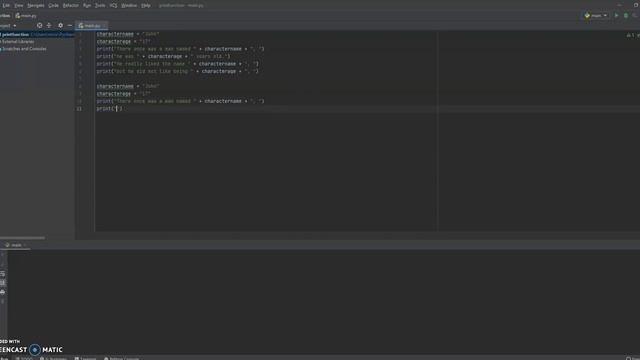
Task: Open the TODO tool window tab
Action: (x=24, y=358)
